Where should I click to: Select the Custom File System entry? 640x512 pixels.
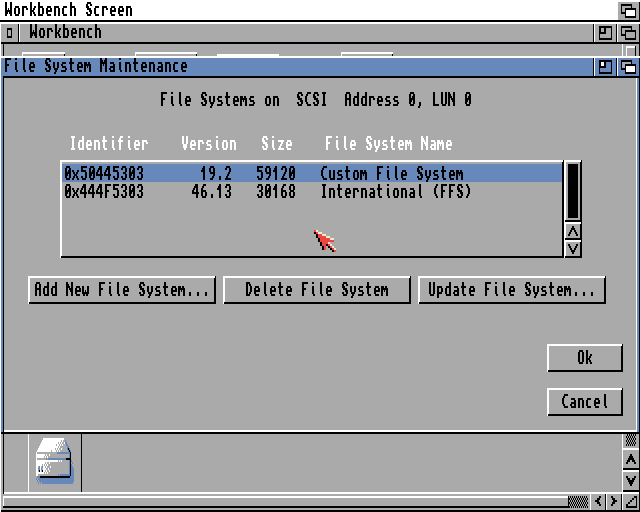(310, 174)
